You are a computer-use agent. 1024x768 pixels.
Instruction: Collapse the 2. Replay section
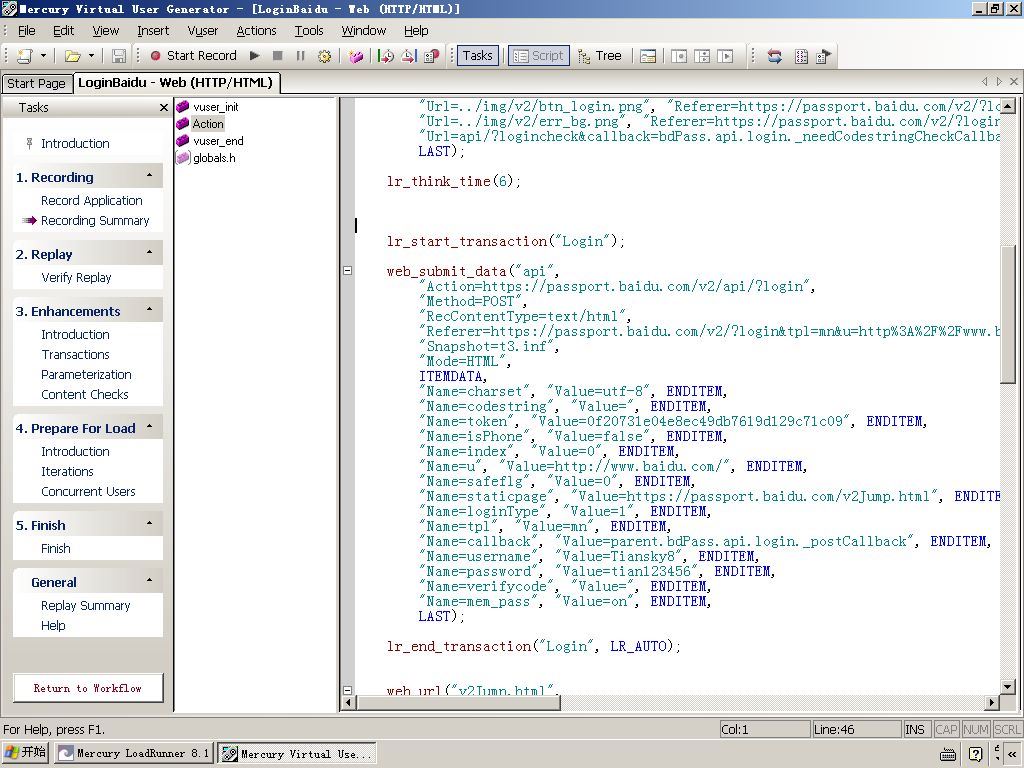point(150,253)
